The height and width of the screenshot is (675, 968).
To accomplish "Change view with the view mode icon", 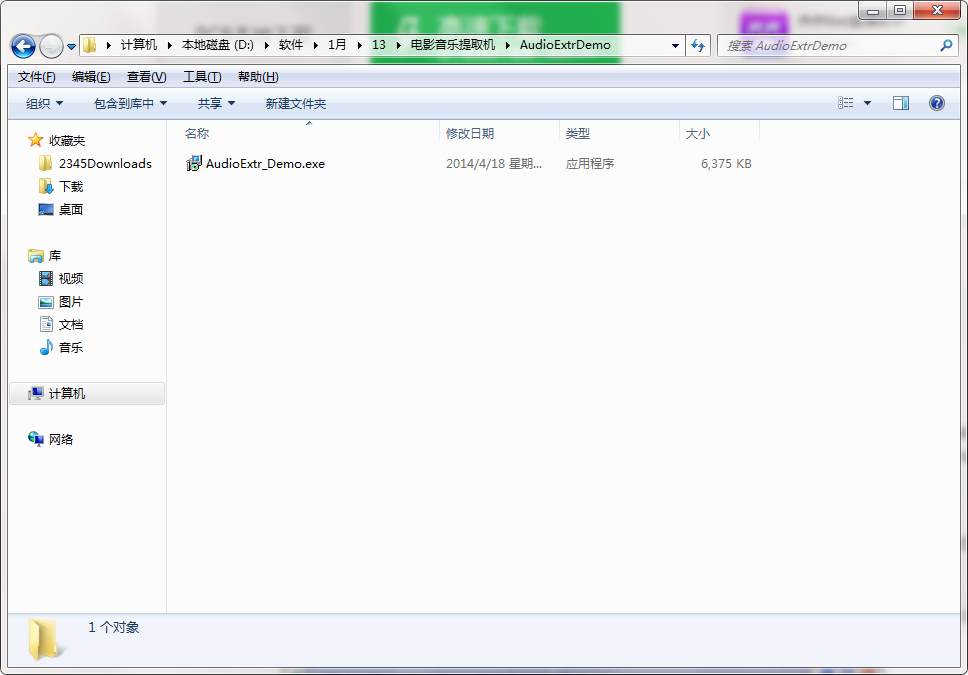I will 845,103.
